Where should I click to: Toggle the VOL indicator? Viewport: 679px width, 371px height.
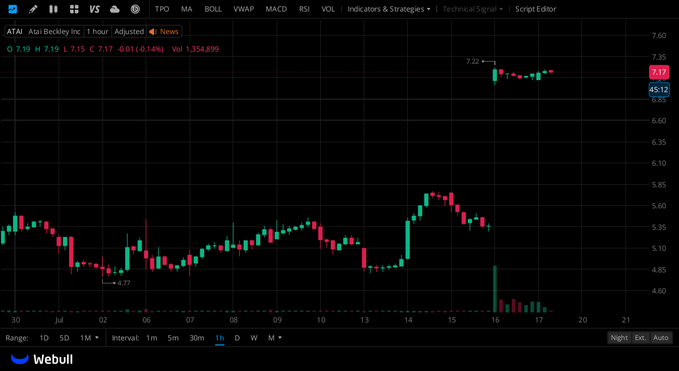328,9
